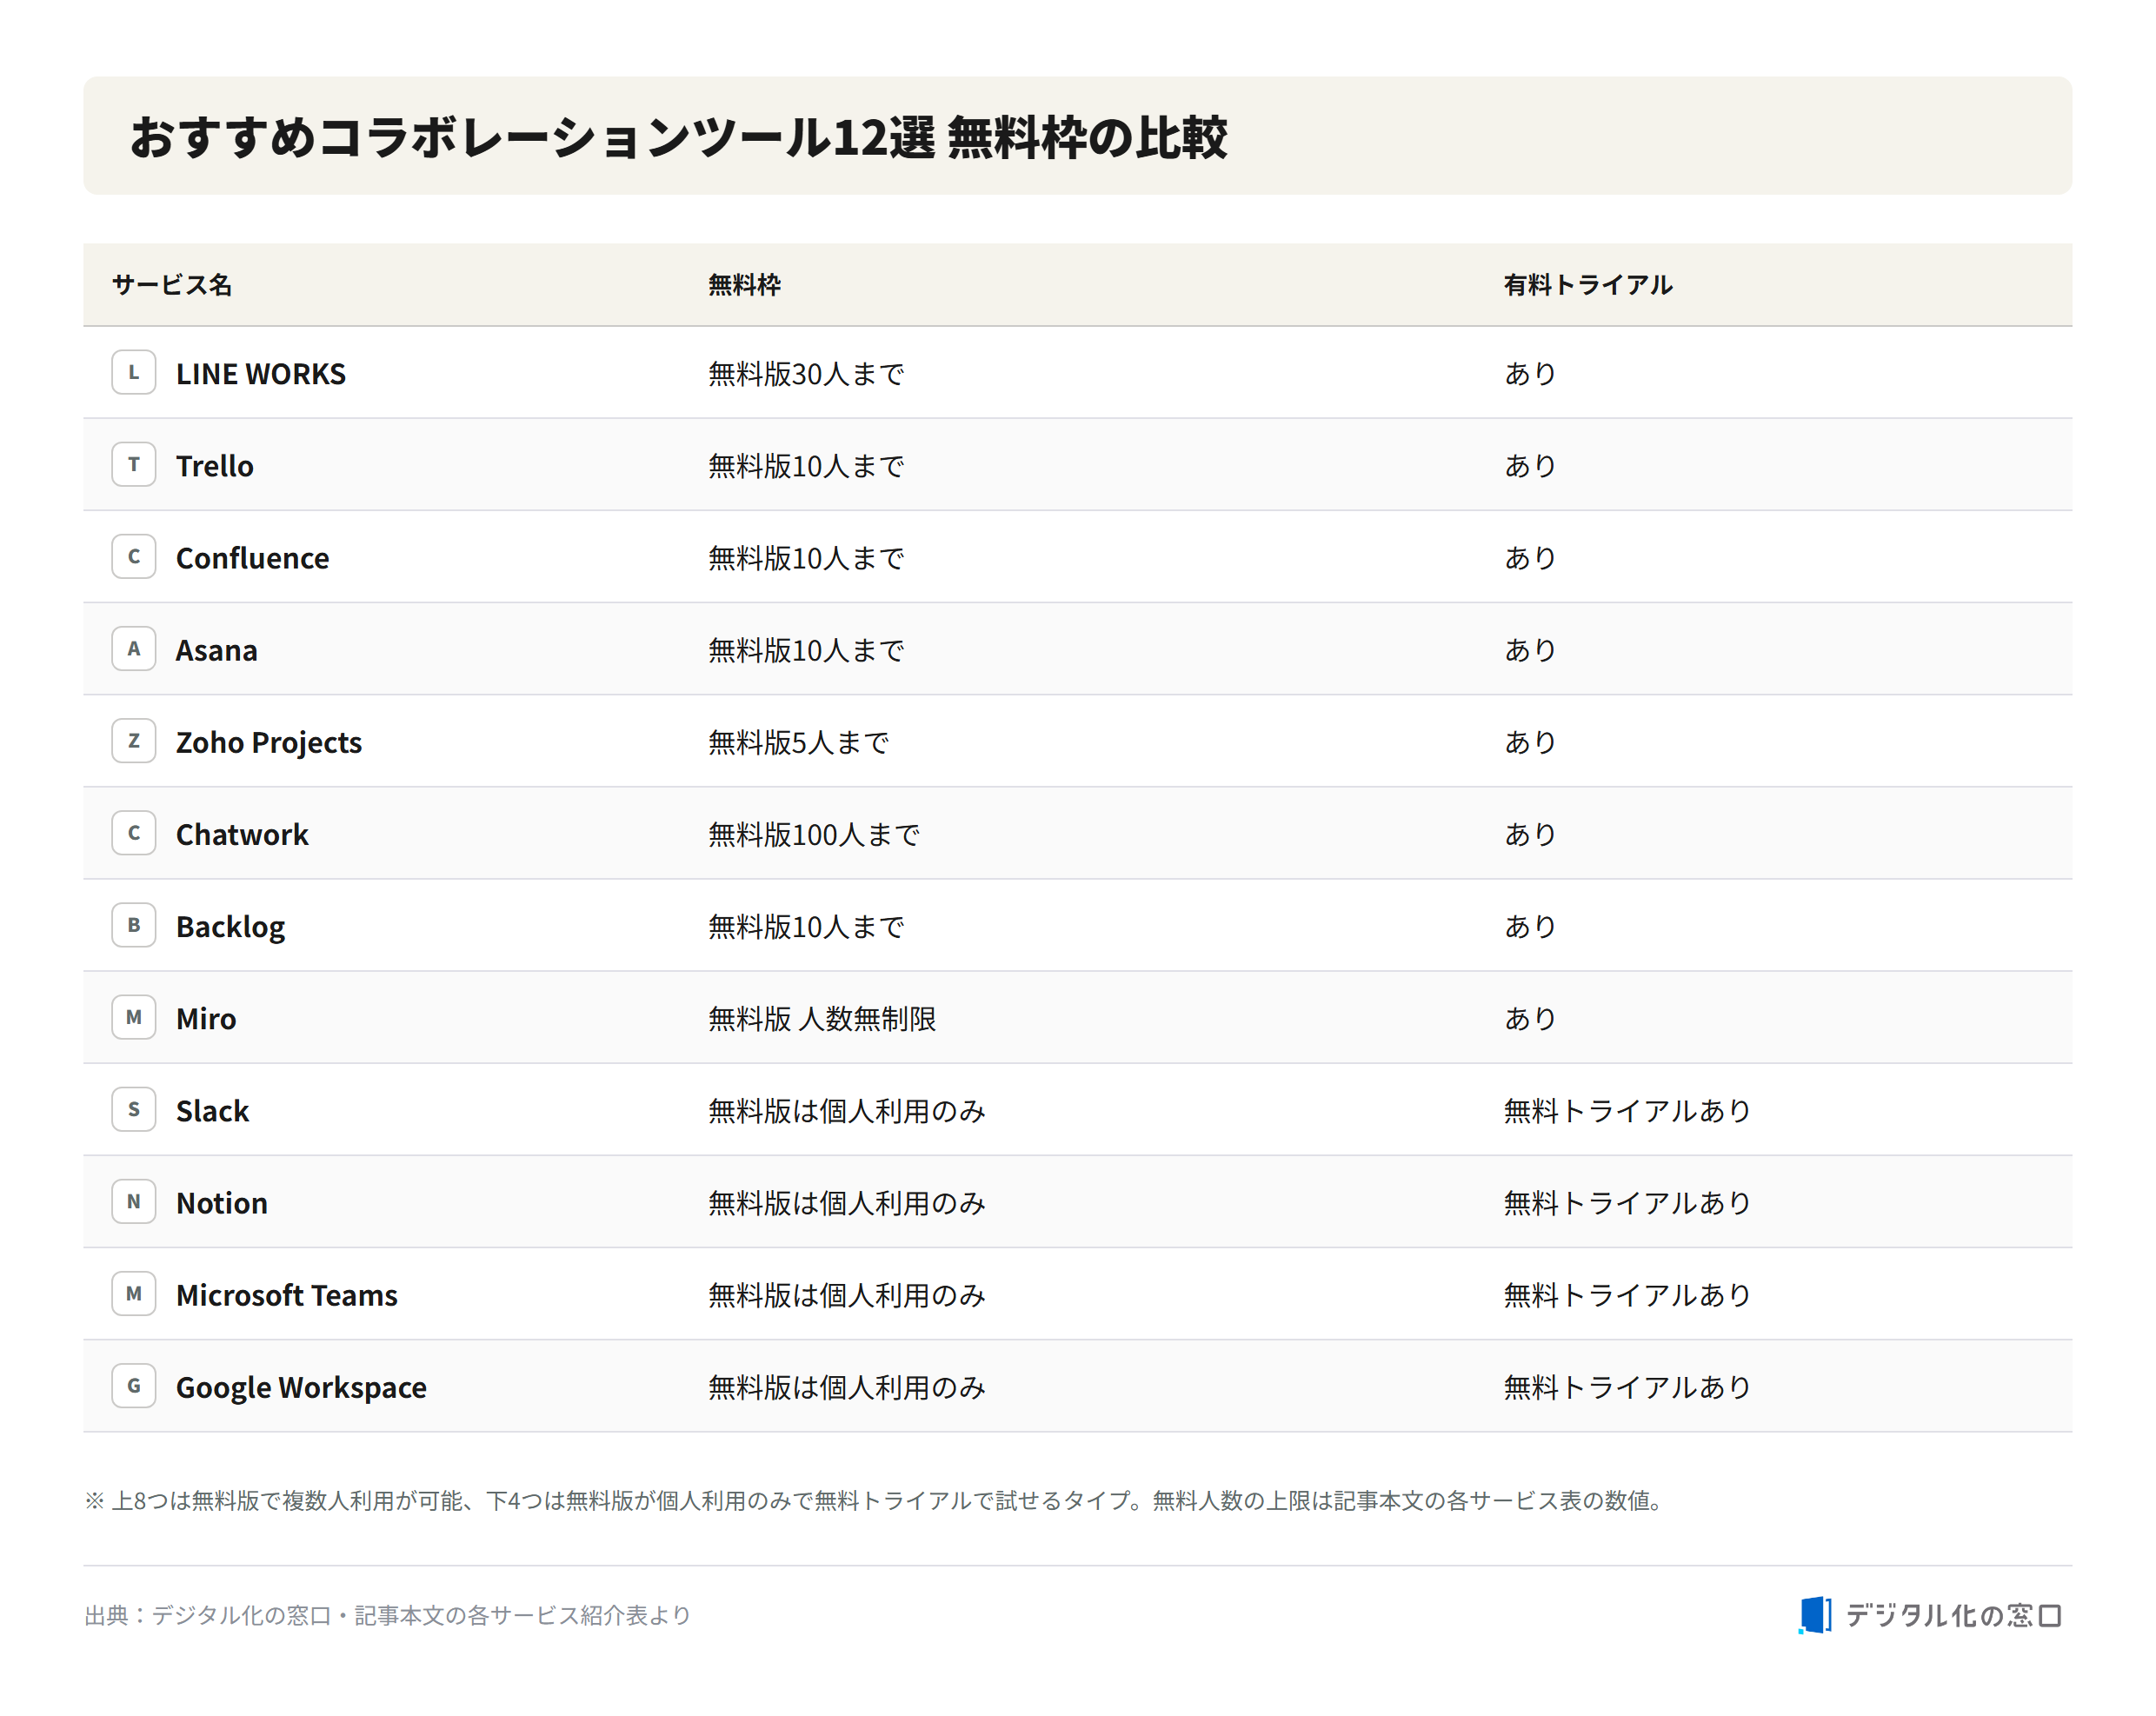Click 無料版は個人利用のみ in the Notion row
Screen dimensions: 2156x1716
tap(847, 1202)
